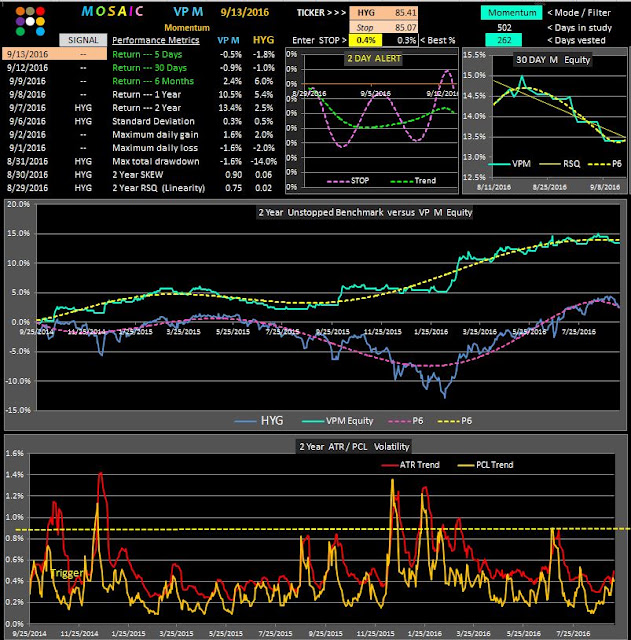Click the 502 days in study value
631x640 pixels.
point(504,27)
